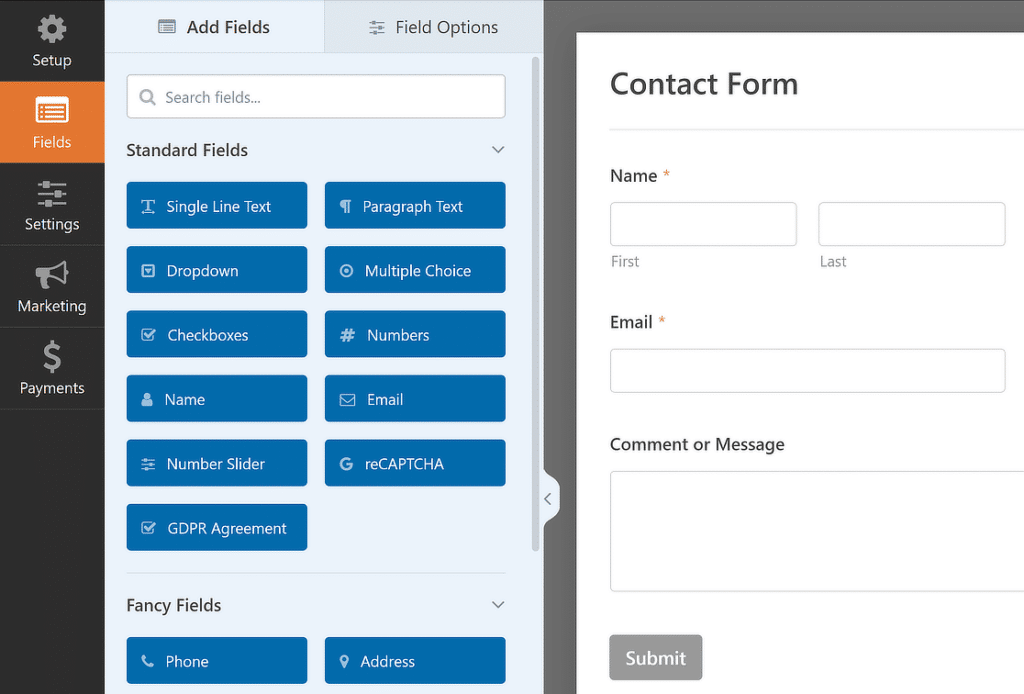
Task: Add a Multiple Choice field
Action: click(414, 269)
